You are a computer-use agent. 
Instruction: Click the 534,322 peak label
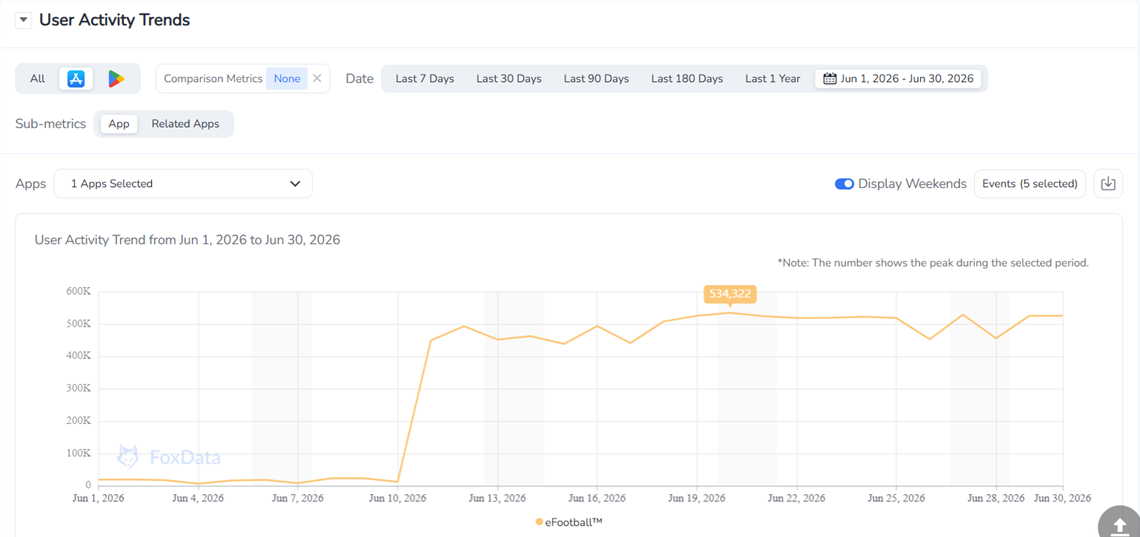click(x=730, y=294)
